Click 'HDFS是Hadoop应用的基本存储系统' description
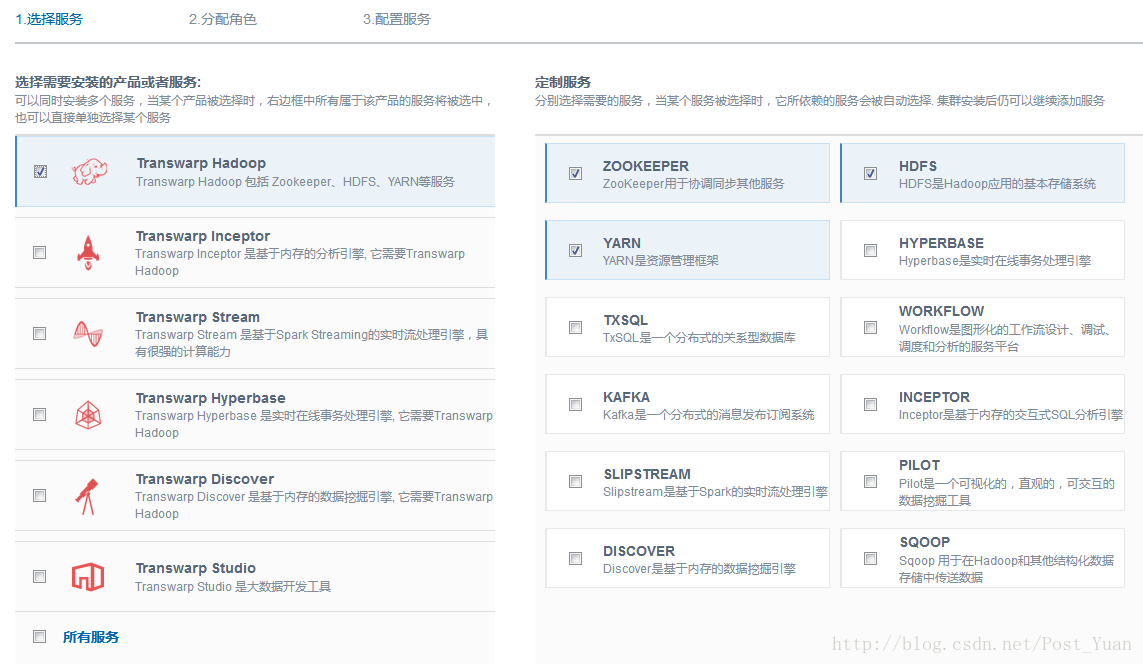Image resolution: width=1143 pixels, height=664 pixels. pos(997,184)
